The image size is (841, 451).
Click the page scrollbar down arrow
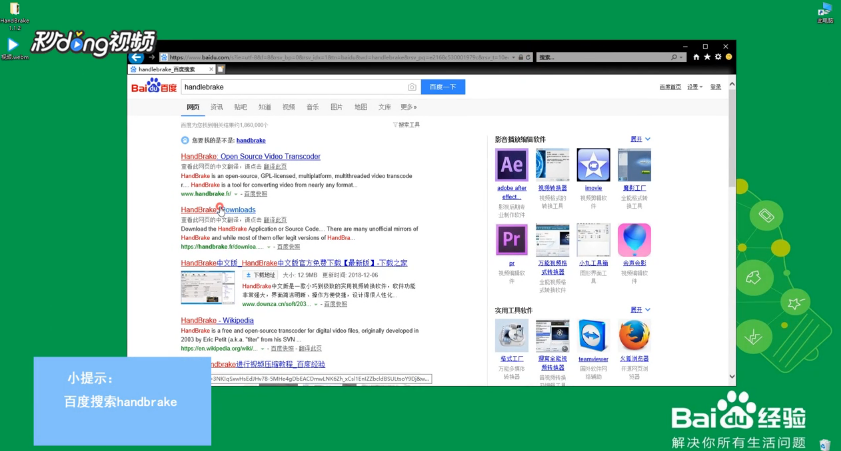[x=732, y=376]
